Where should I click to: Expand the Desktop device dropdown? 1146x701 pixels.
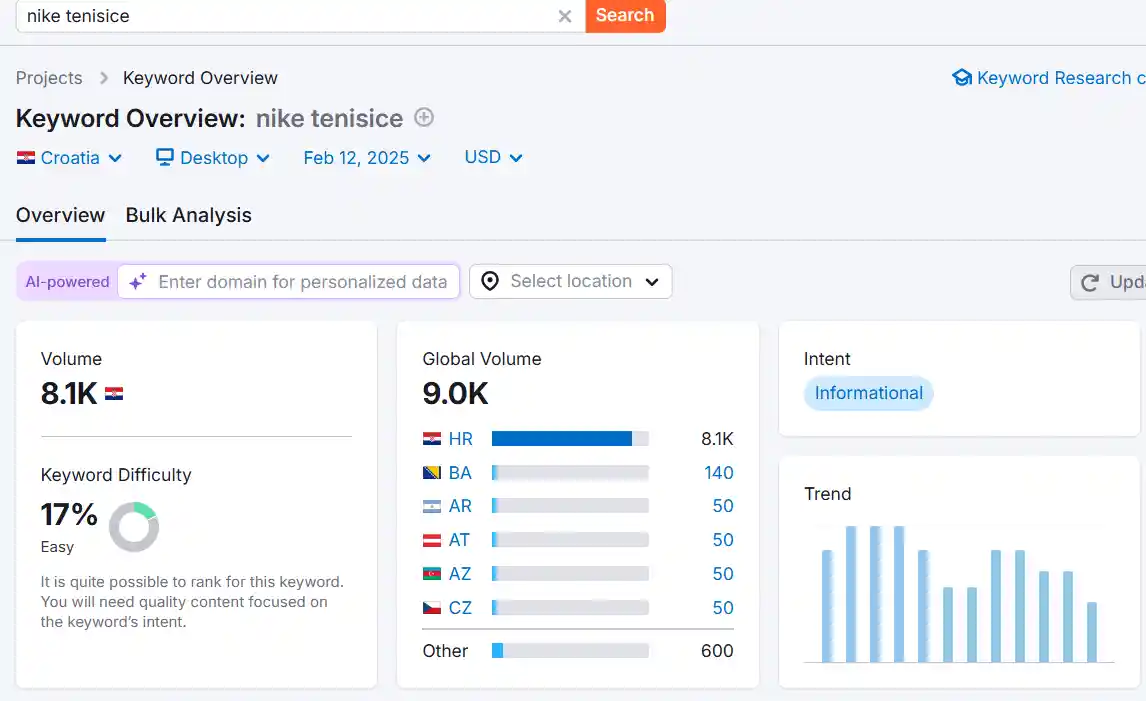pos(213,158)
